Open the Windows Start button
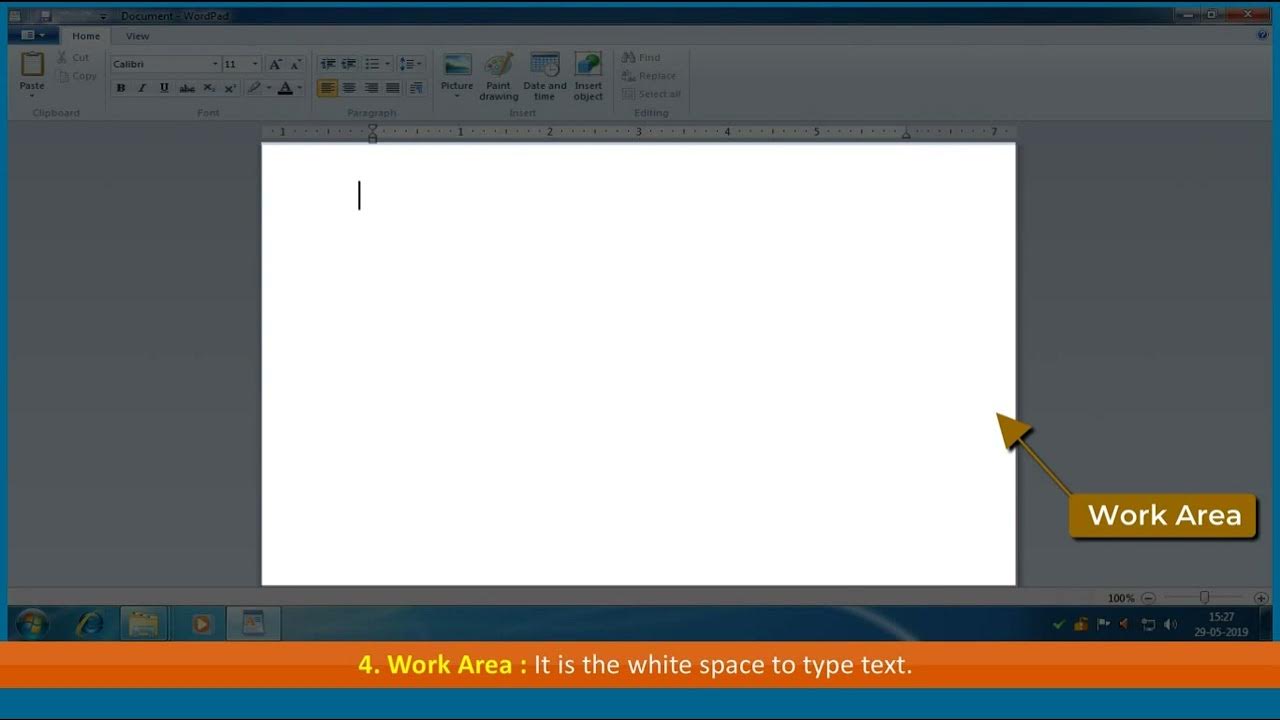1280x720 pixels. click(x=32, y=624)
